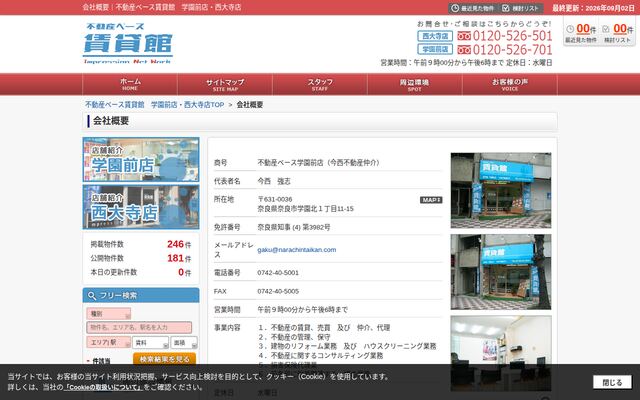Click FAX value 0742-40-5005
640x400 pixels.
tap(278, 291)
